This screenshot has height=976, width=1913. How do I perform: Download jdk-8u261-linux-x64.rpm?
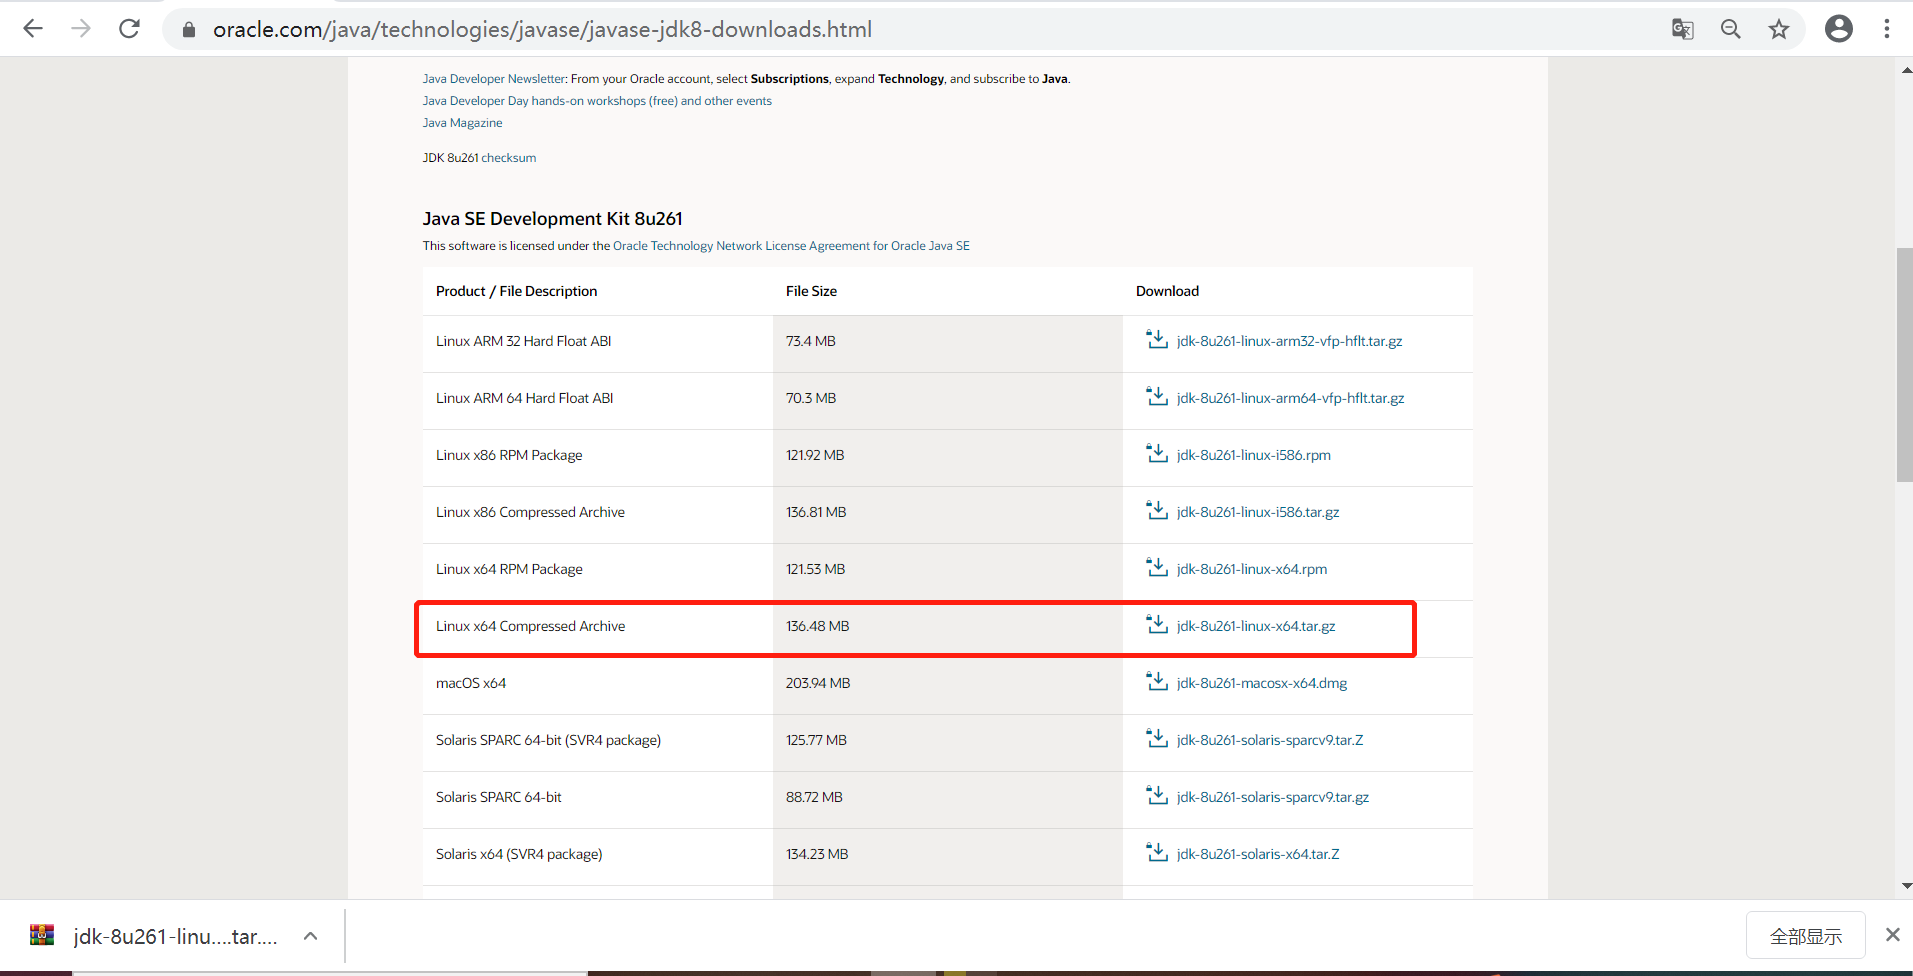pyautogui.click(x=1252, y=569)
